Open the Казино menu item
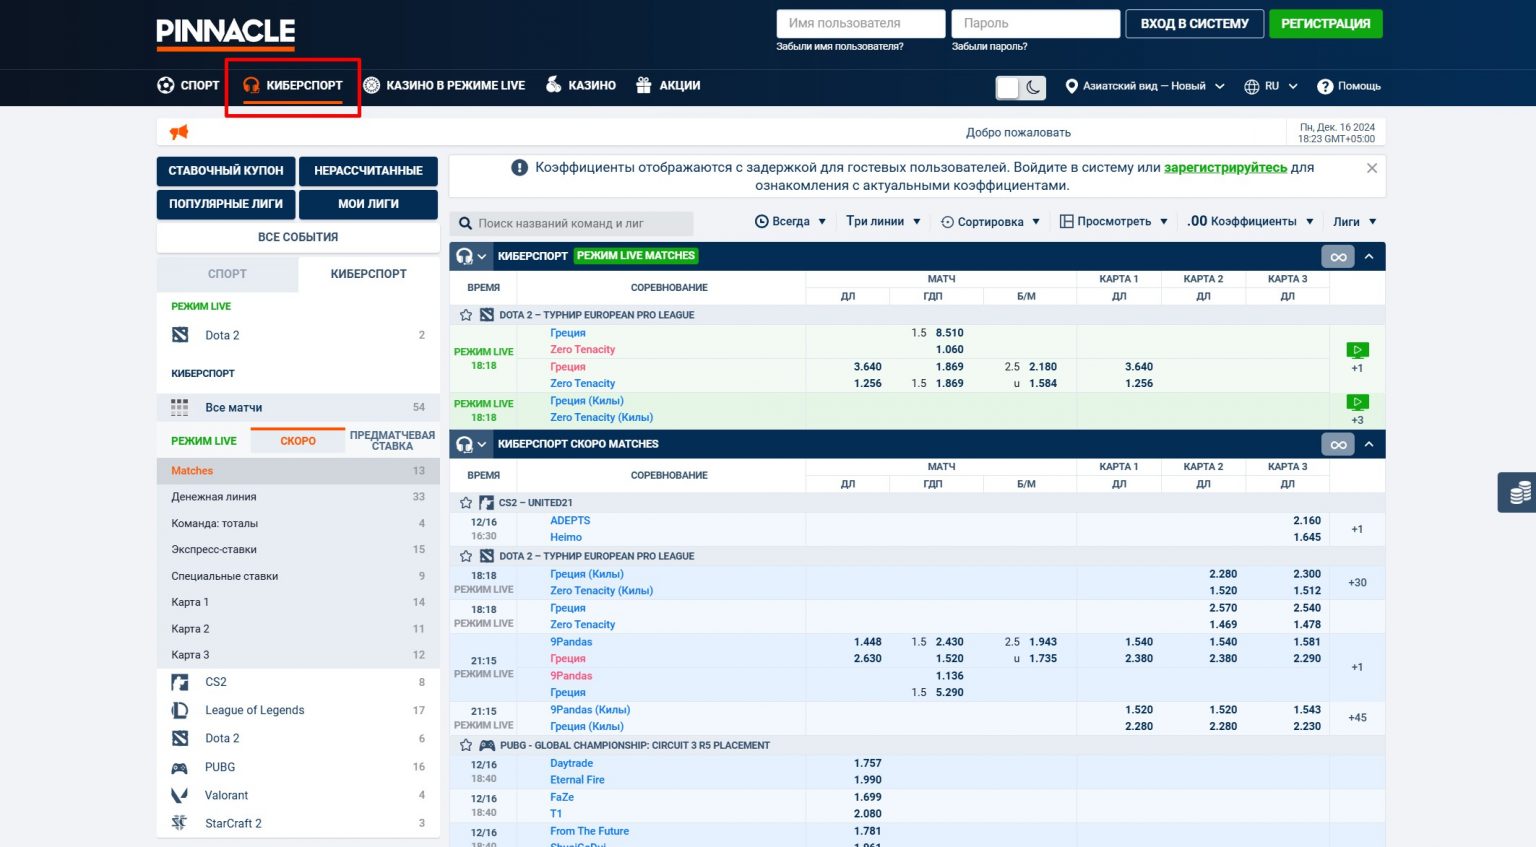This screenshot has height=847, width=1536. pyautogui.click(x=580, y=85)
